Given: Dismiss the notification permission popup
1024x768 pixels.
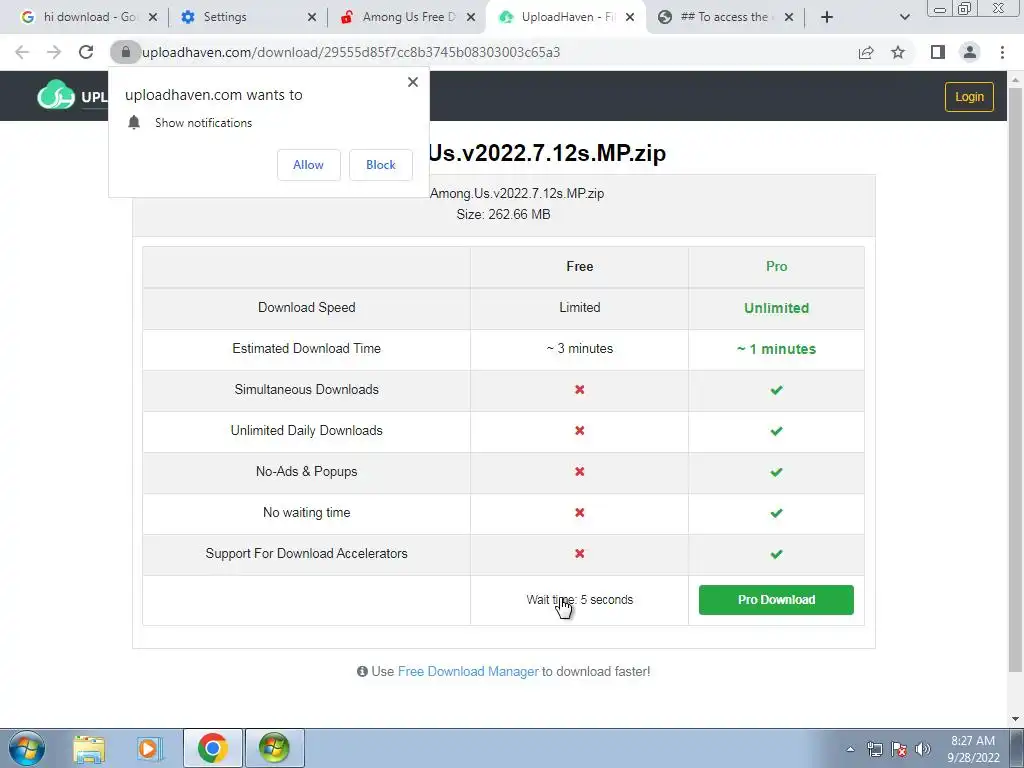Looking at the screenshot, I should (413, 82).
